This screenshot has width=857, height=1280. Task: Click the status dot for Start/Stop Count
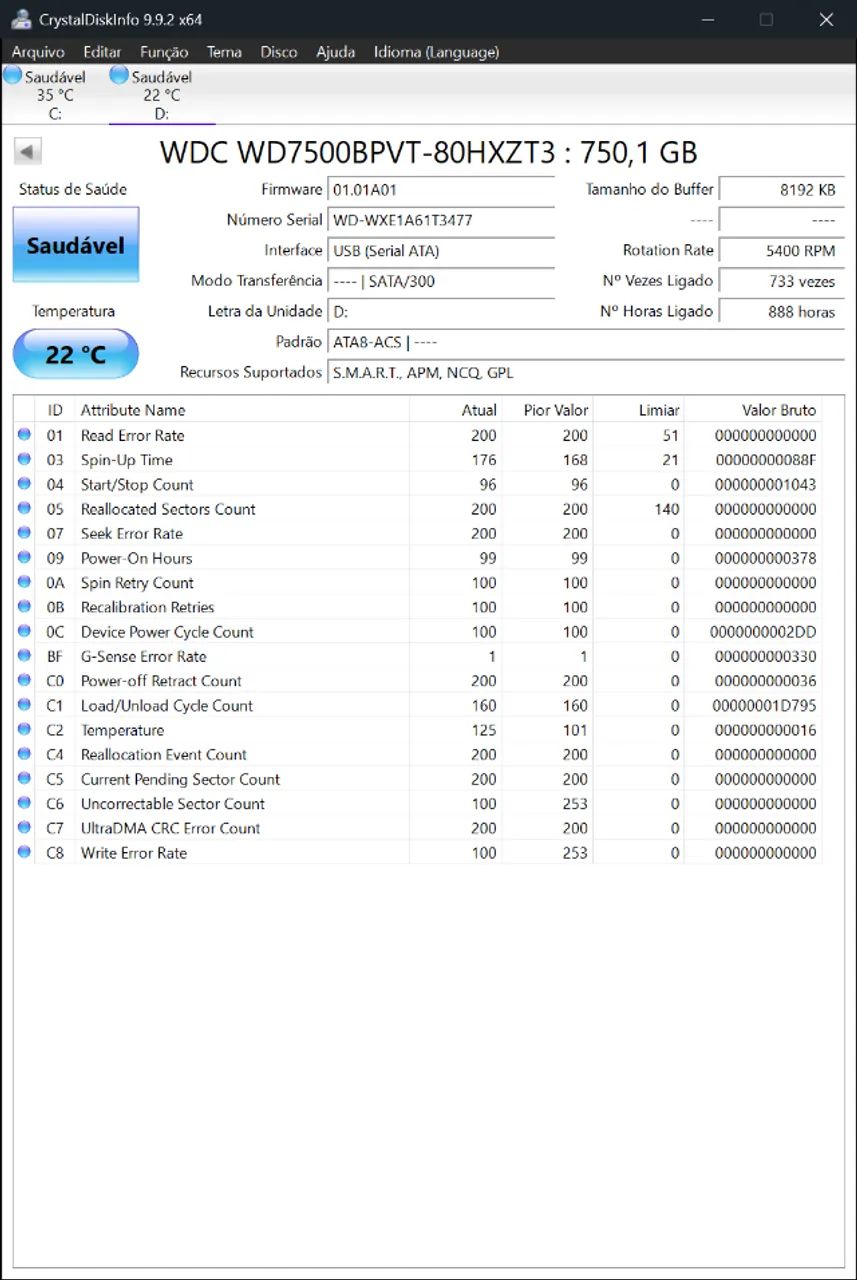(x=24, y=484)
